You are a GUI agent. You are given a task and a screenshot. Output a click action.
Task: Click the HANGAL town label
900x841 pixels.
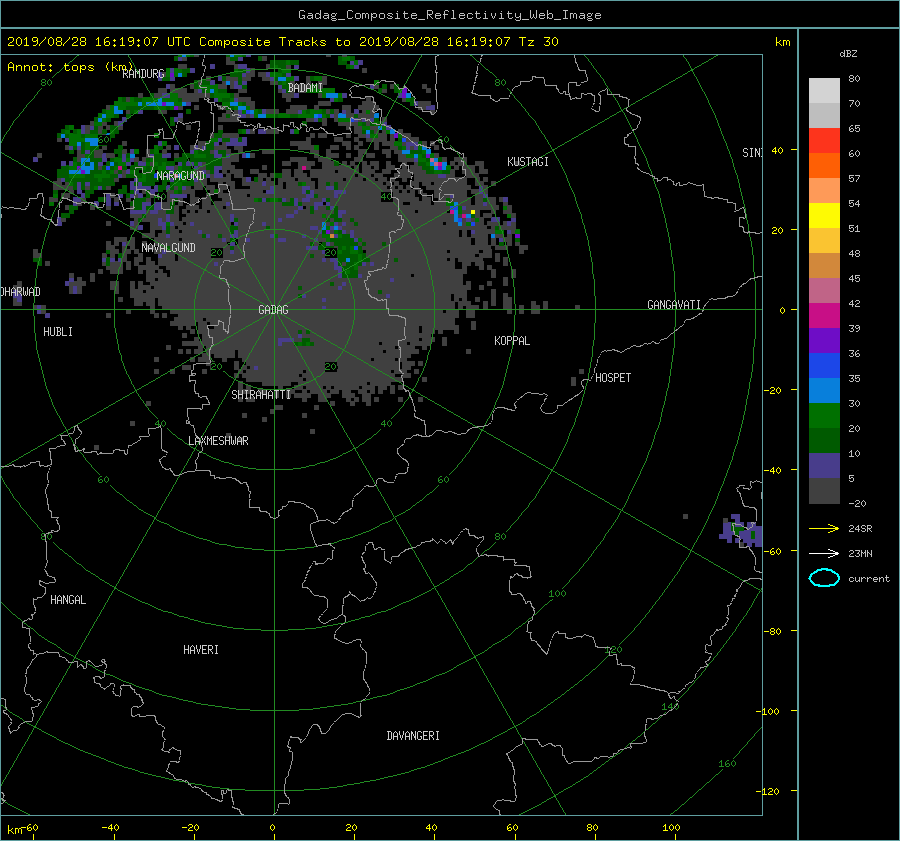point(68,600)
